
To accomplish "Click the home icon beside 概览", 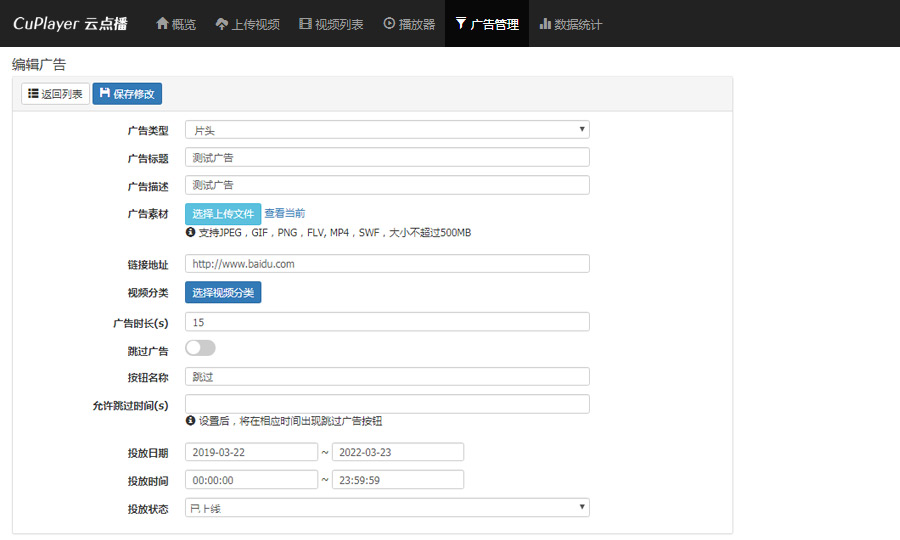I will [x=162, y=24].
